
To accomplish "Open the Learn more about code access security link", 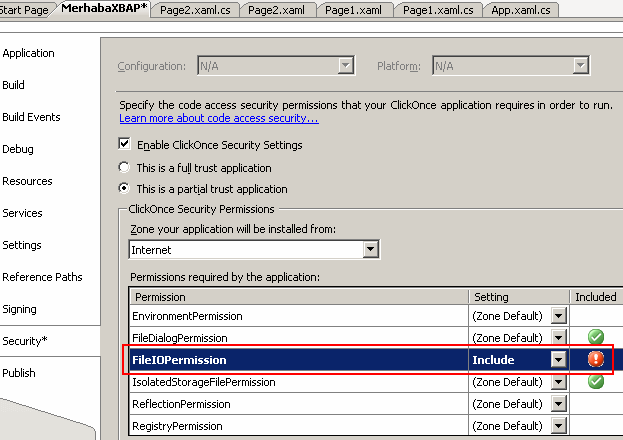I will click(x=218, y=118).
